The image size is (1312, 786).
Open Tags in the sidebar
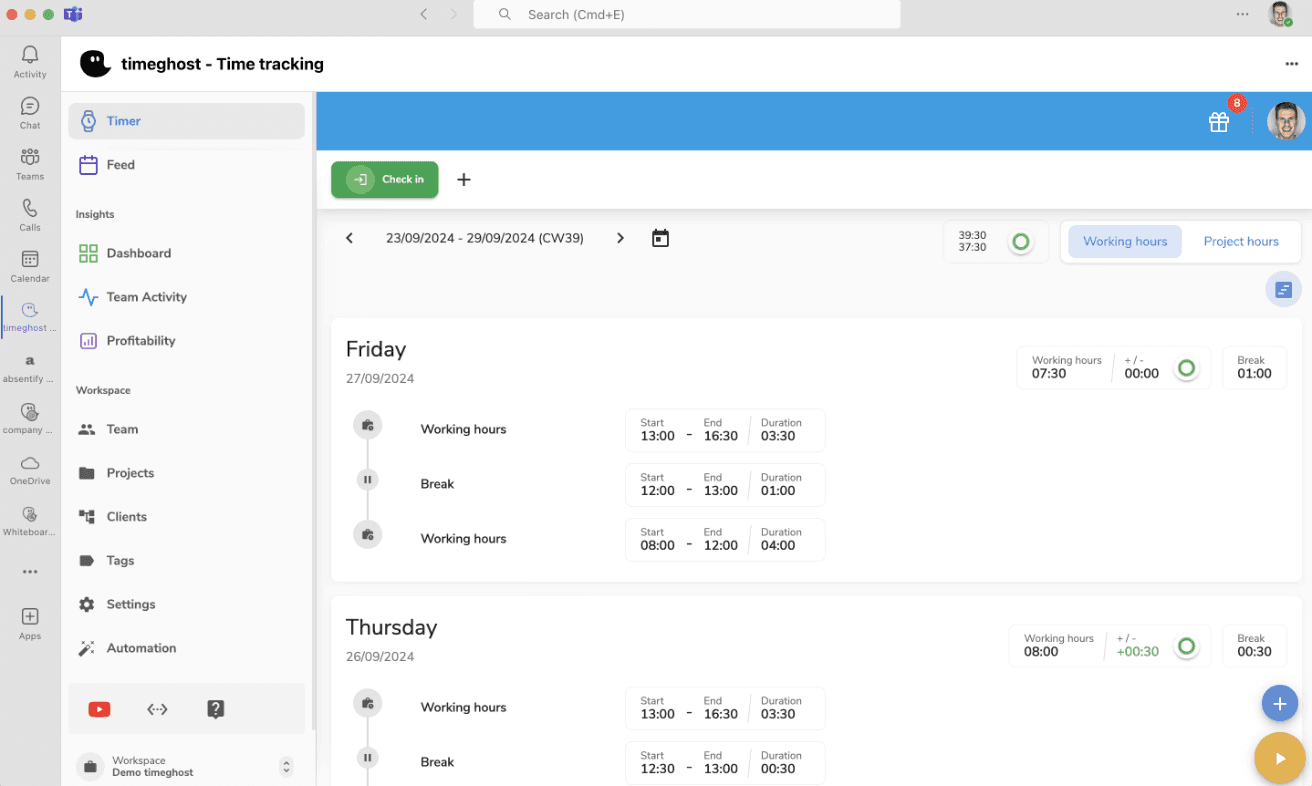pos(186,561)
